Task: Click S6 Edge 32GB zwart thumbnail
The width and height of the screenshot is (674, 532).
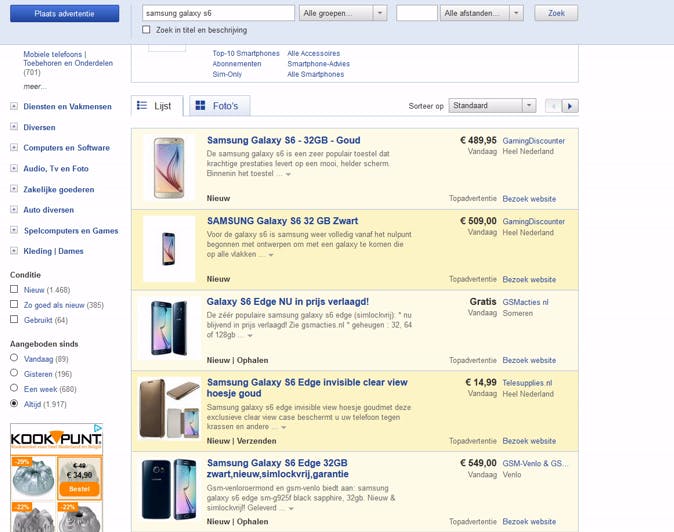Action: point(169,489)
